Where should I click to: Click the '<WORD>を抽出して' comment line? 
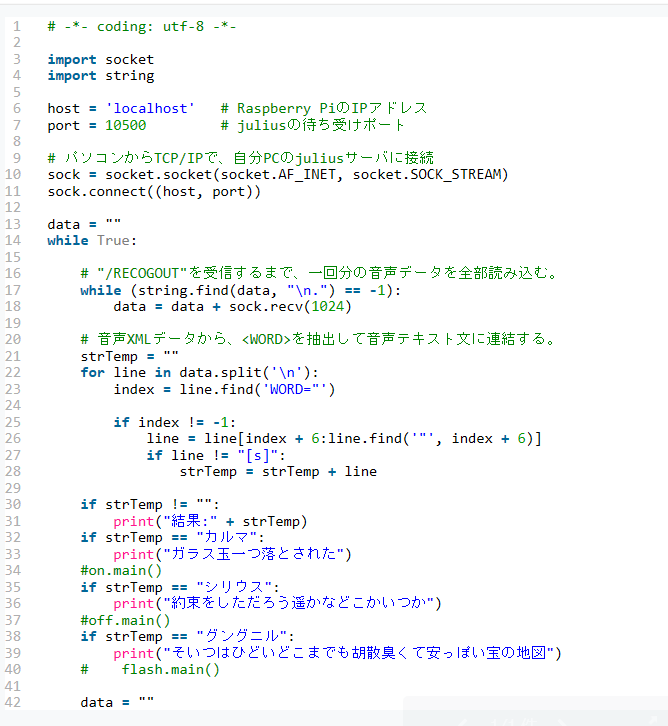[x=318, y=339]
